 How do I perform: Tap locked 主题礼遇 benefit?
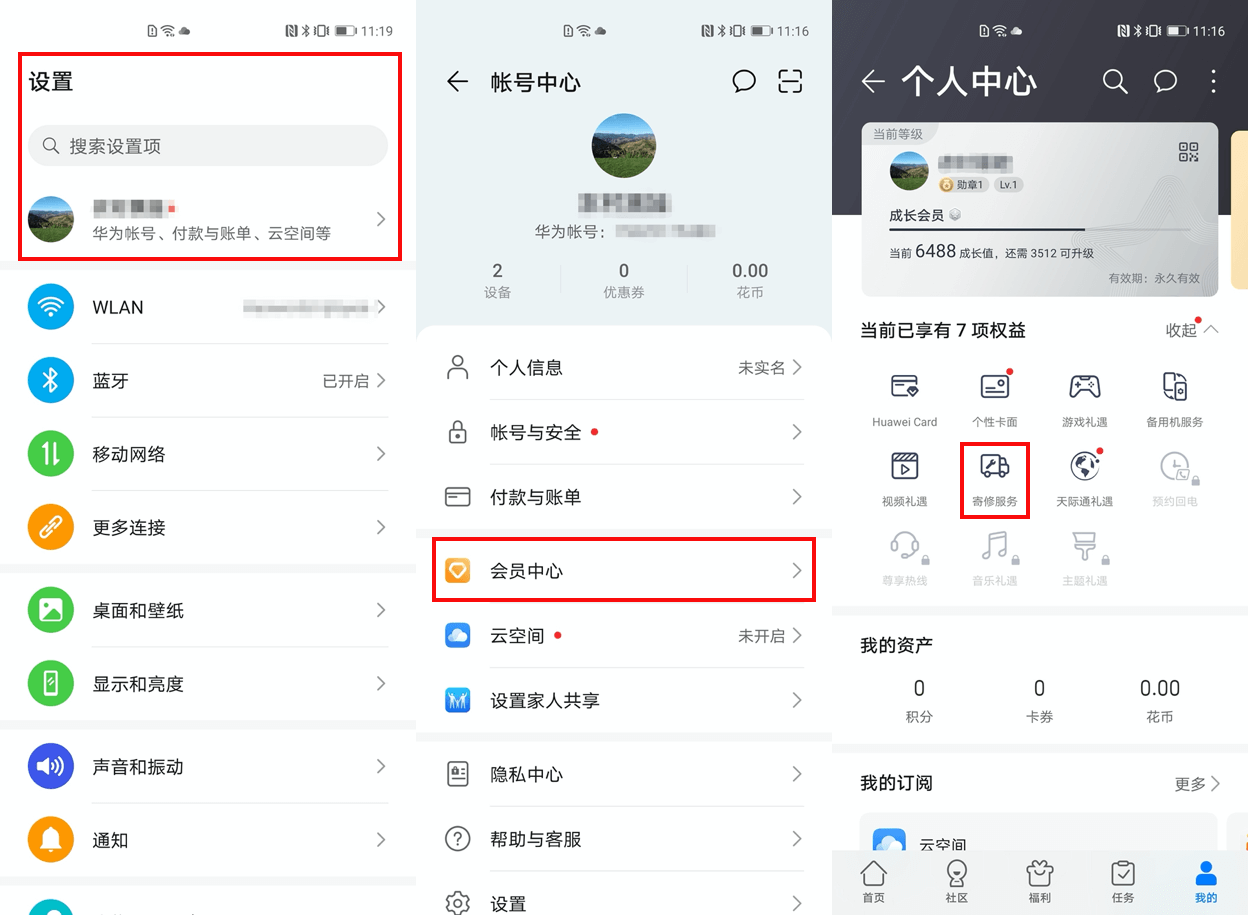point(1085,559)
